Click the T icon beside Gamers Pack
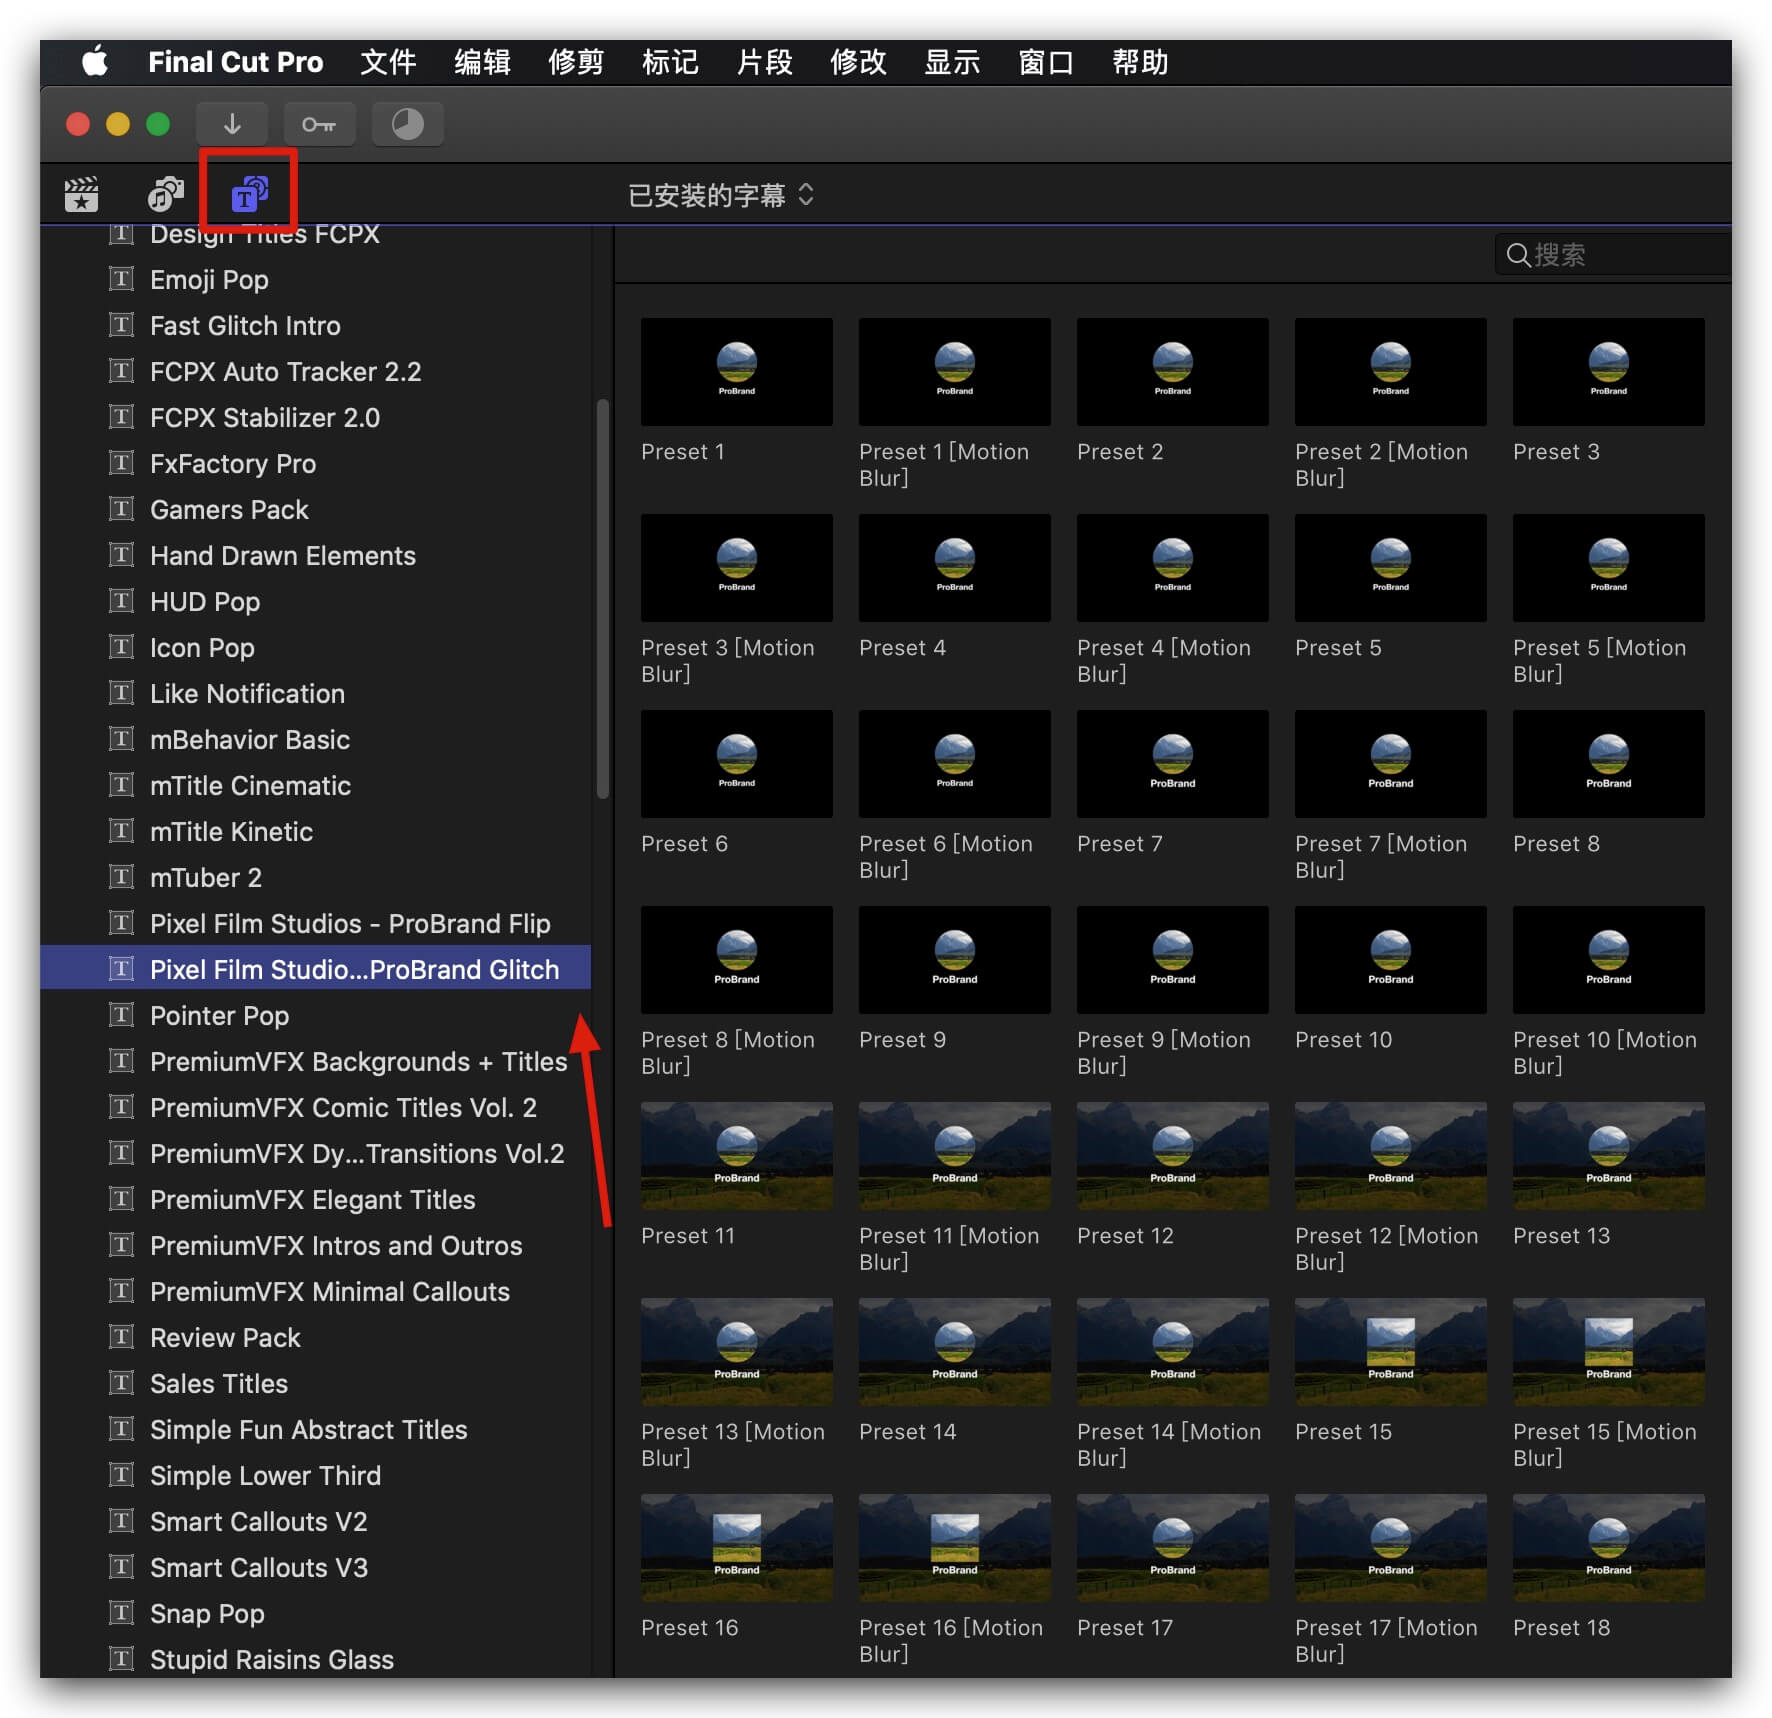 click(x=121, y=509)
